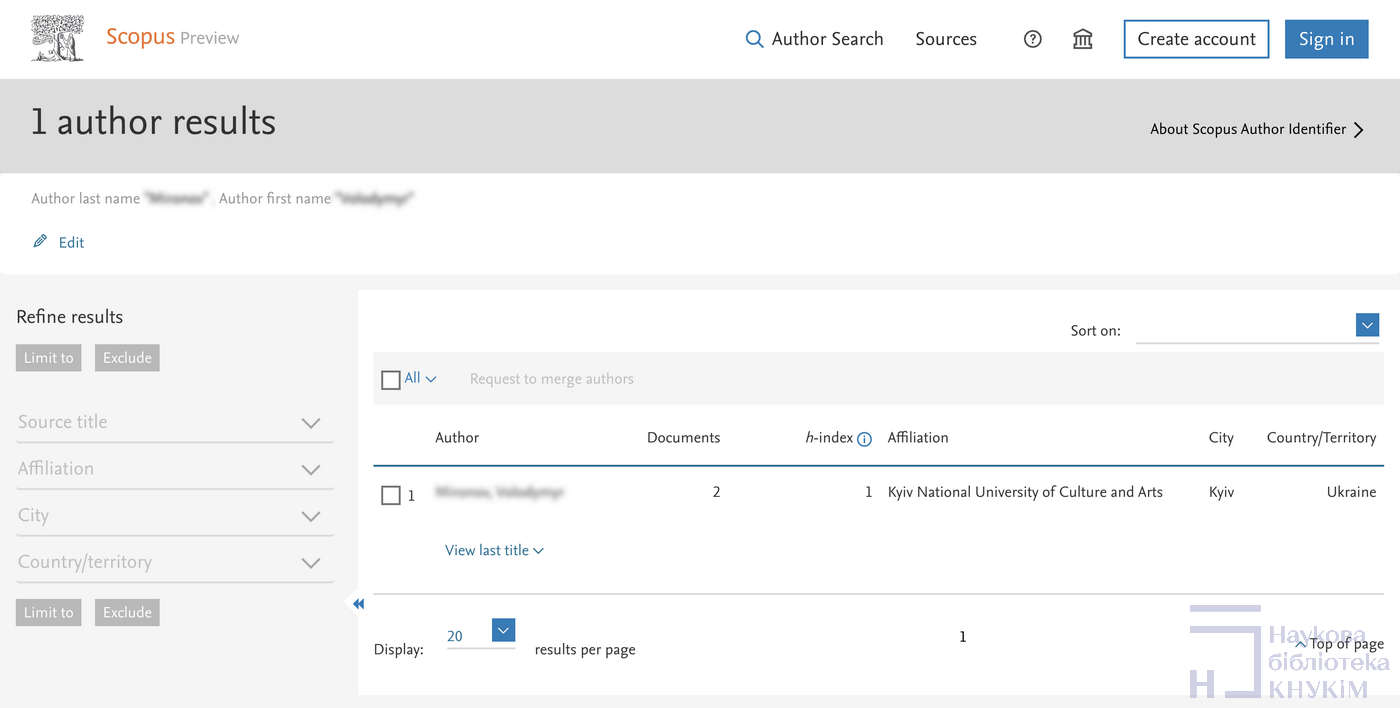Select the checkbox for author result 1
The image size is (1400, 708).
391,495
